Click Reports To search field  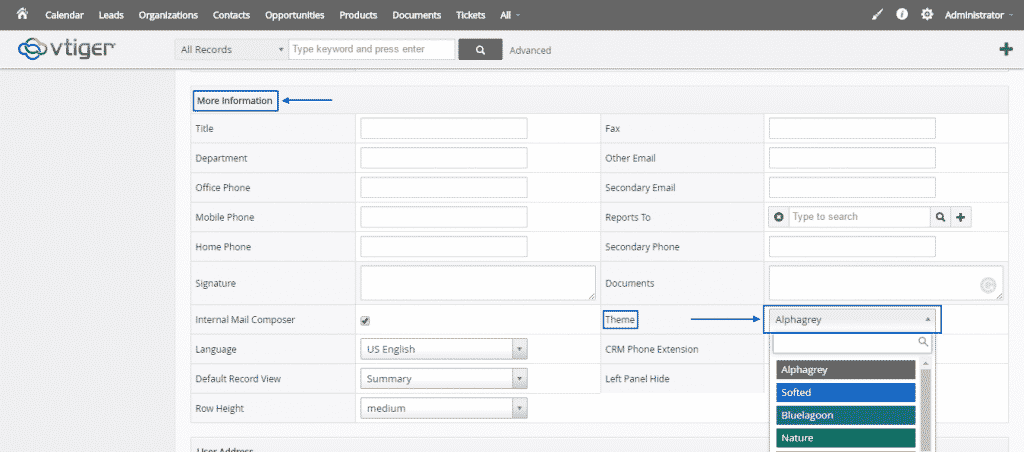click(x=859, y=217)
